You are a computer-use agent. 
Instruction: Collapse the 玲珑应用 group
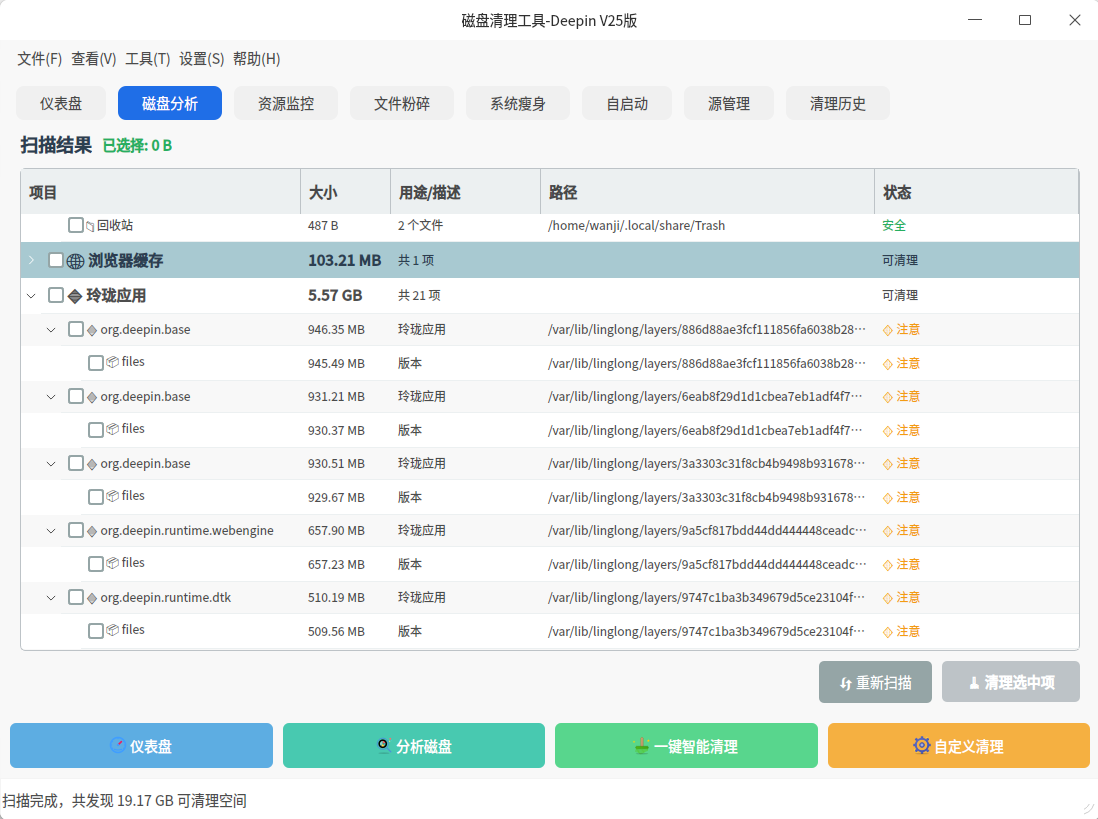click(x=31, y=296)
